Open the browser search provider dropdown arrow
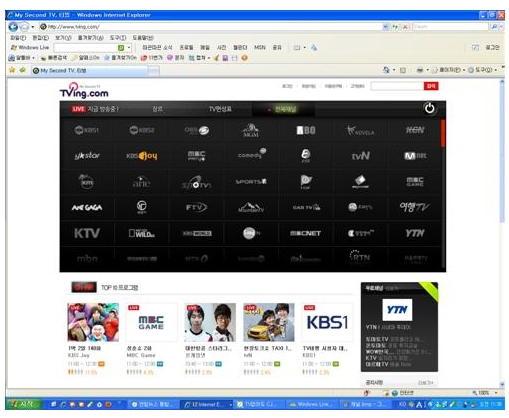Viewport: 509px width, 418px height. (x=501, y=27)
